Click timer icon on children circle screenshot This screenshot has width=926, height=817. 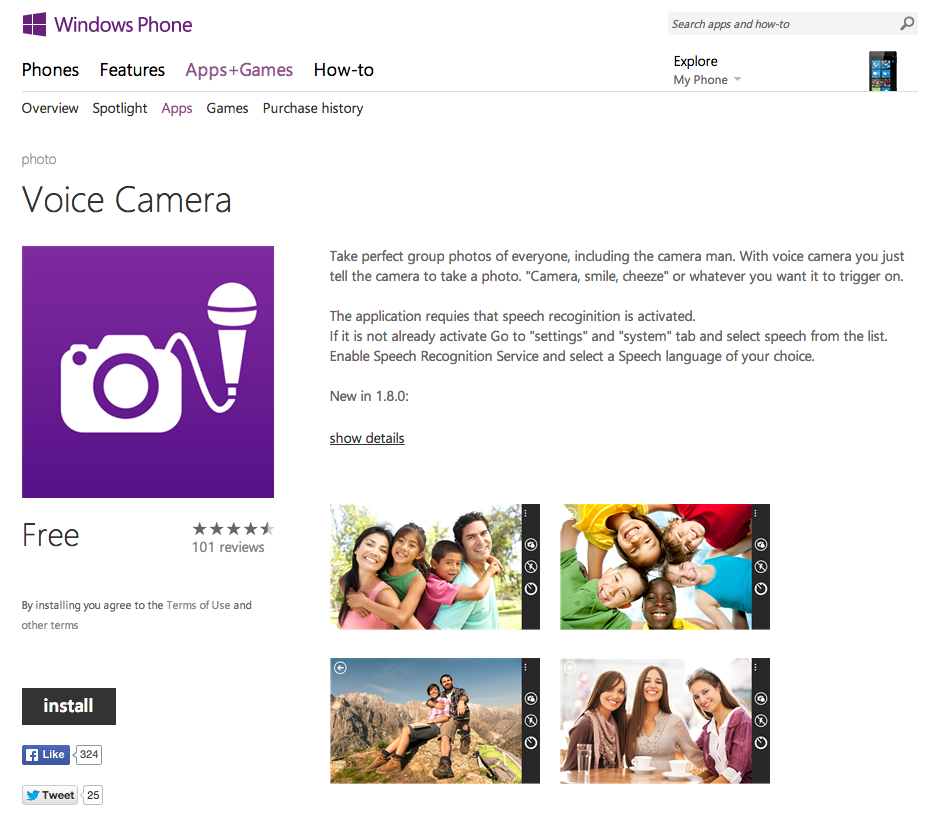point(761,588)
